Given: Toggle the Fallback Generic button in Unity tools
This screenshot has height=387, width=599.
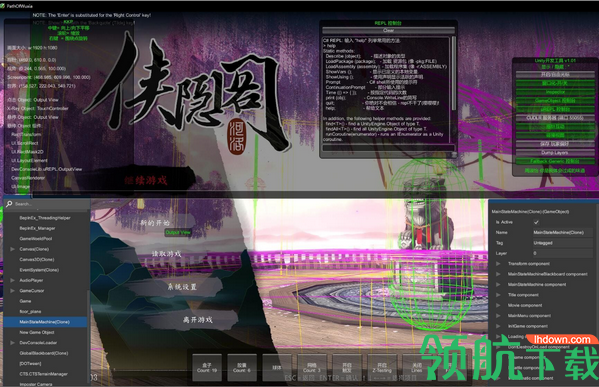Looking at the screenshot, I should coord(555,161).
